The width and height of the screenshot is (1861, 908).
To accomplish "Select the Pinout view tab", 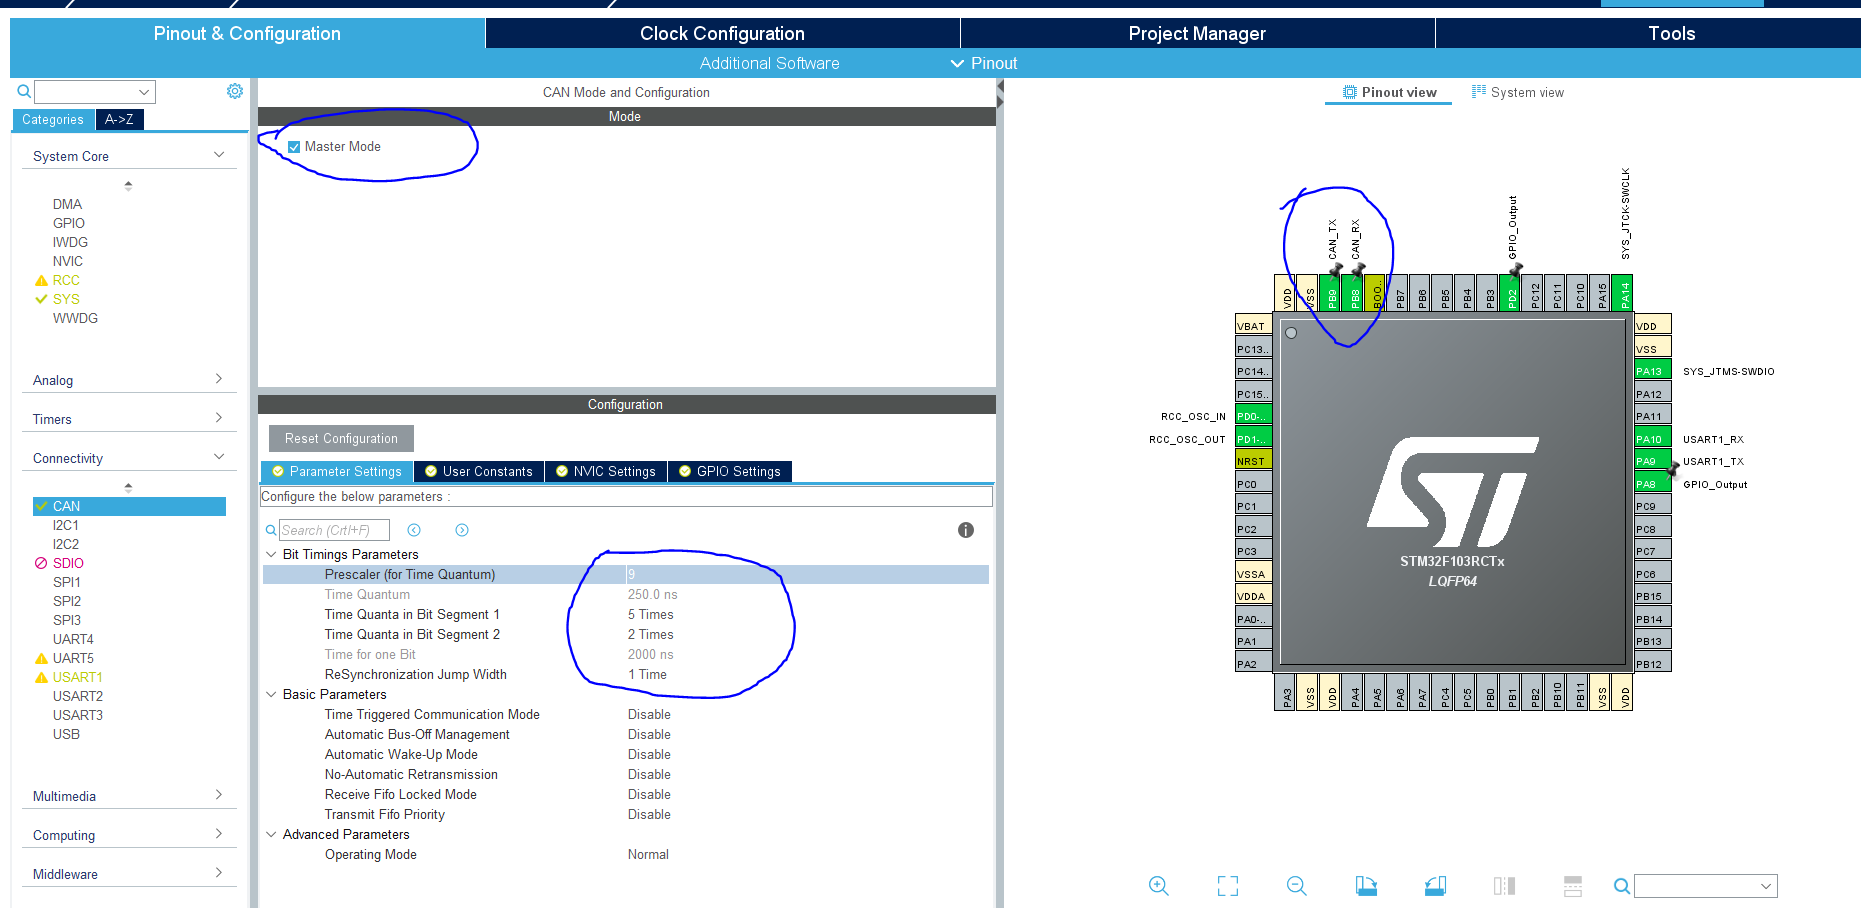I will click(x=1389, y=92).
